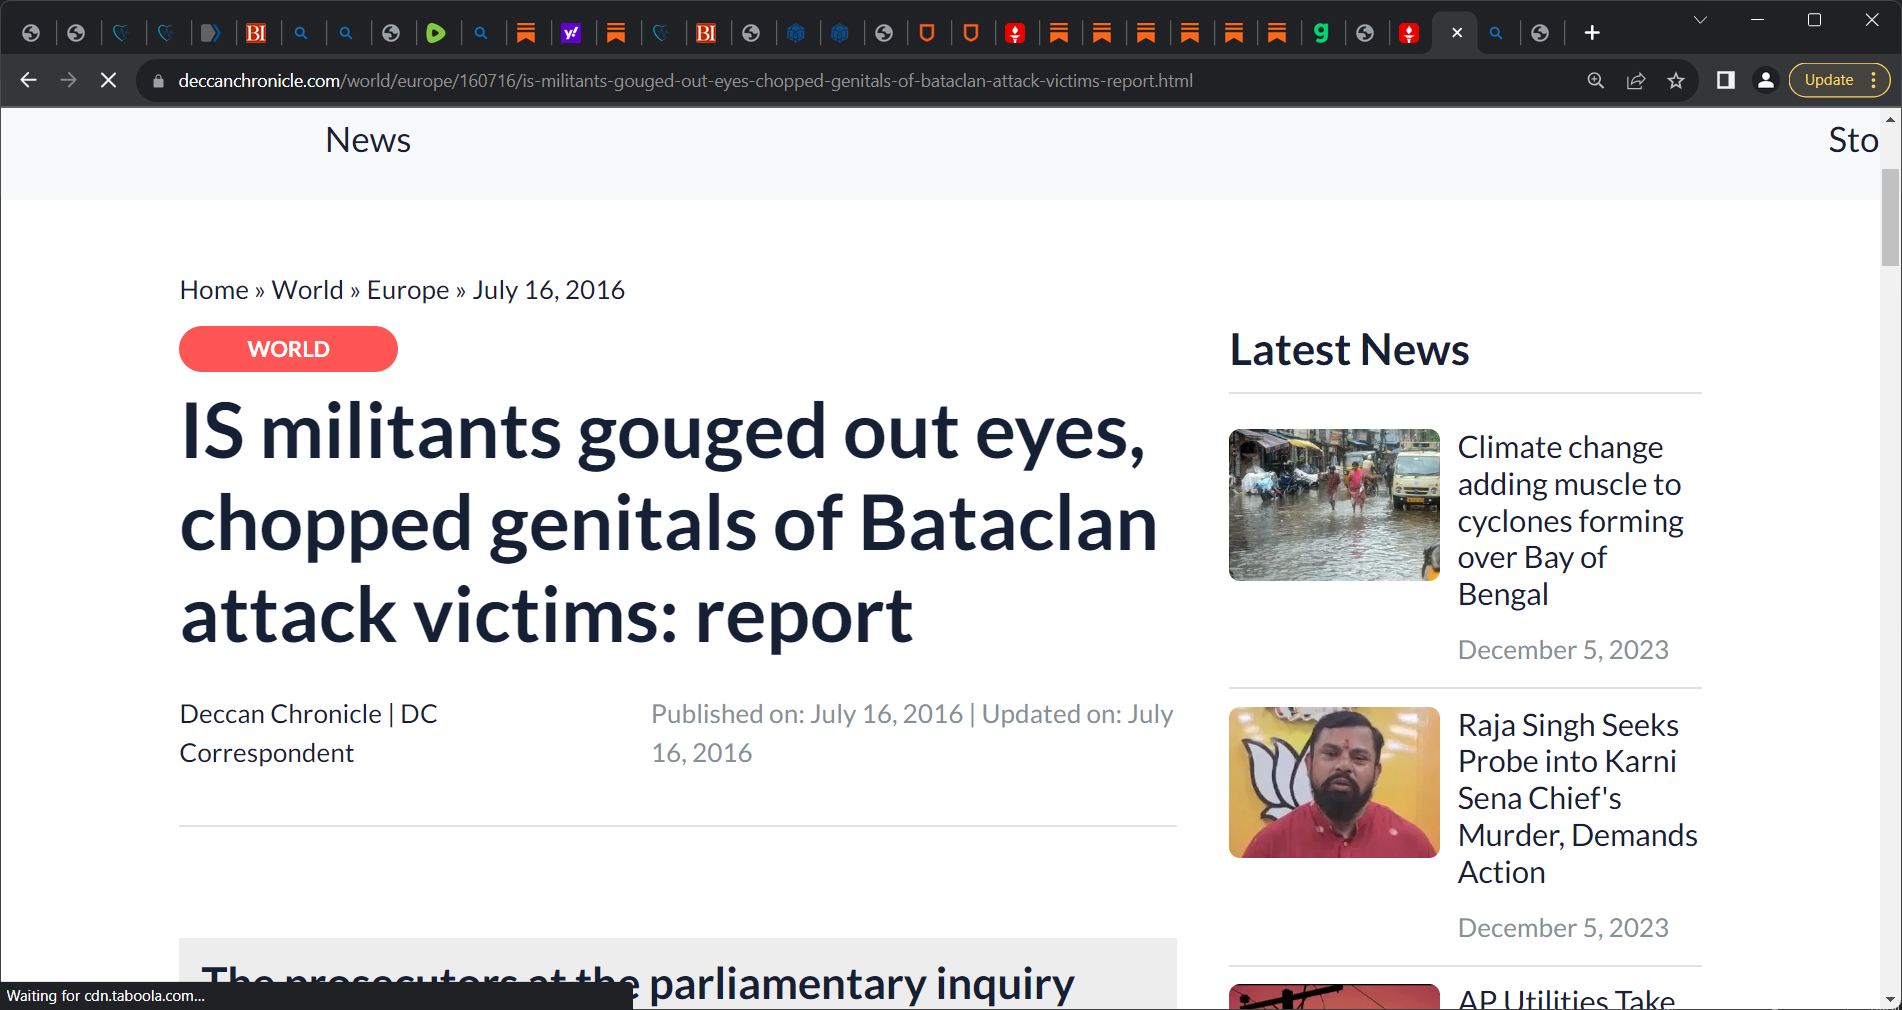1902x1010 pixels.
Task: Stop loading the page
Action: coord(108,80)
